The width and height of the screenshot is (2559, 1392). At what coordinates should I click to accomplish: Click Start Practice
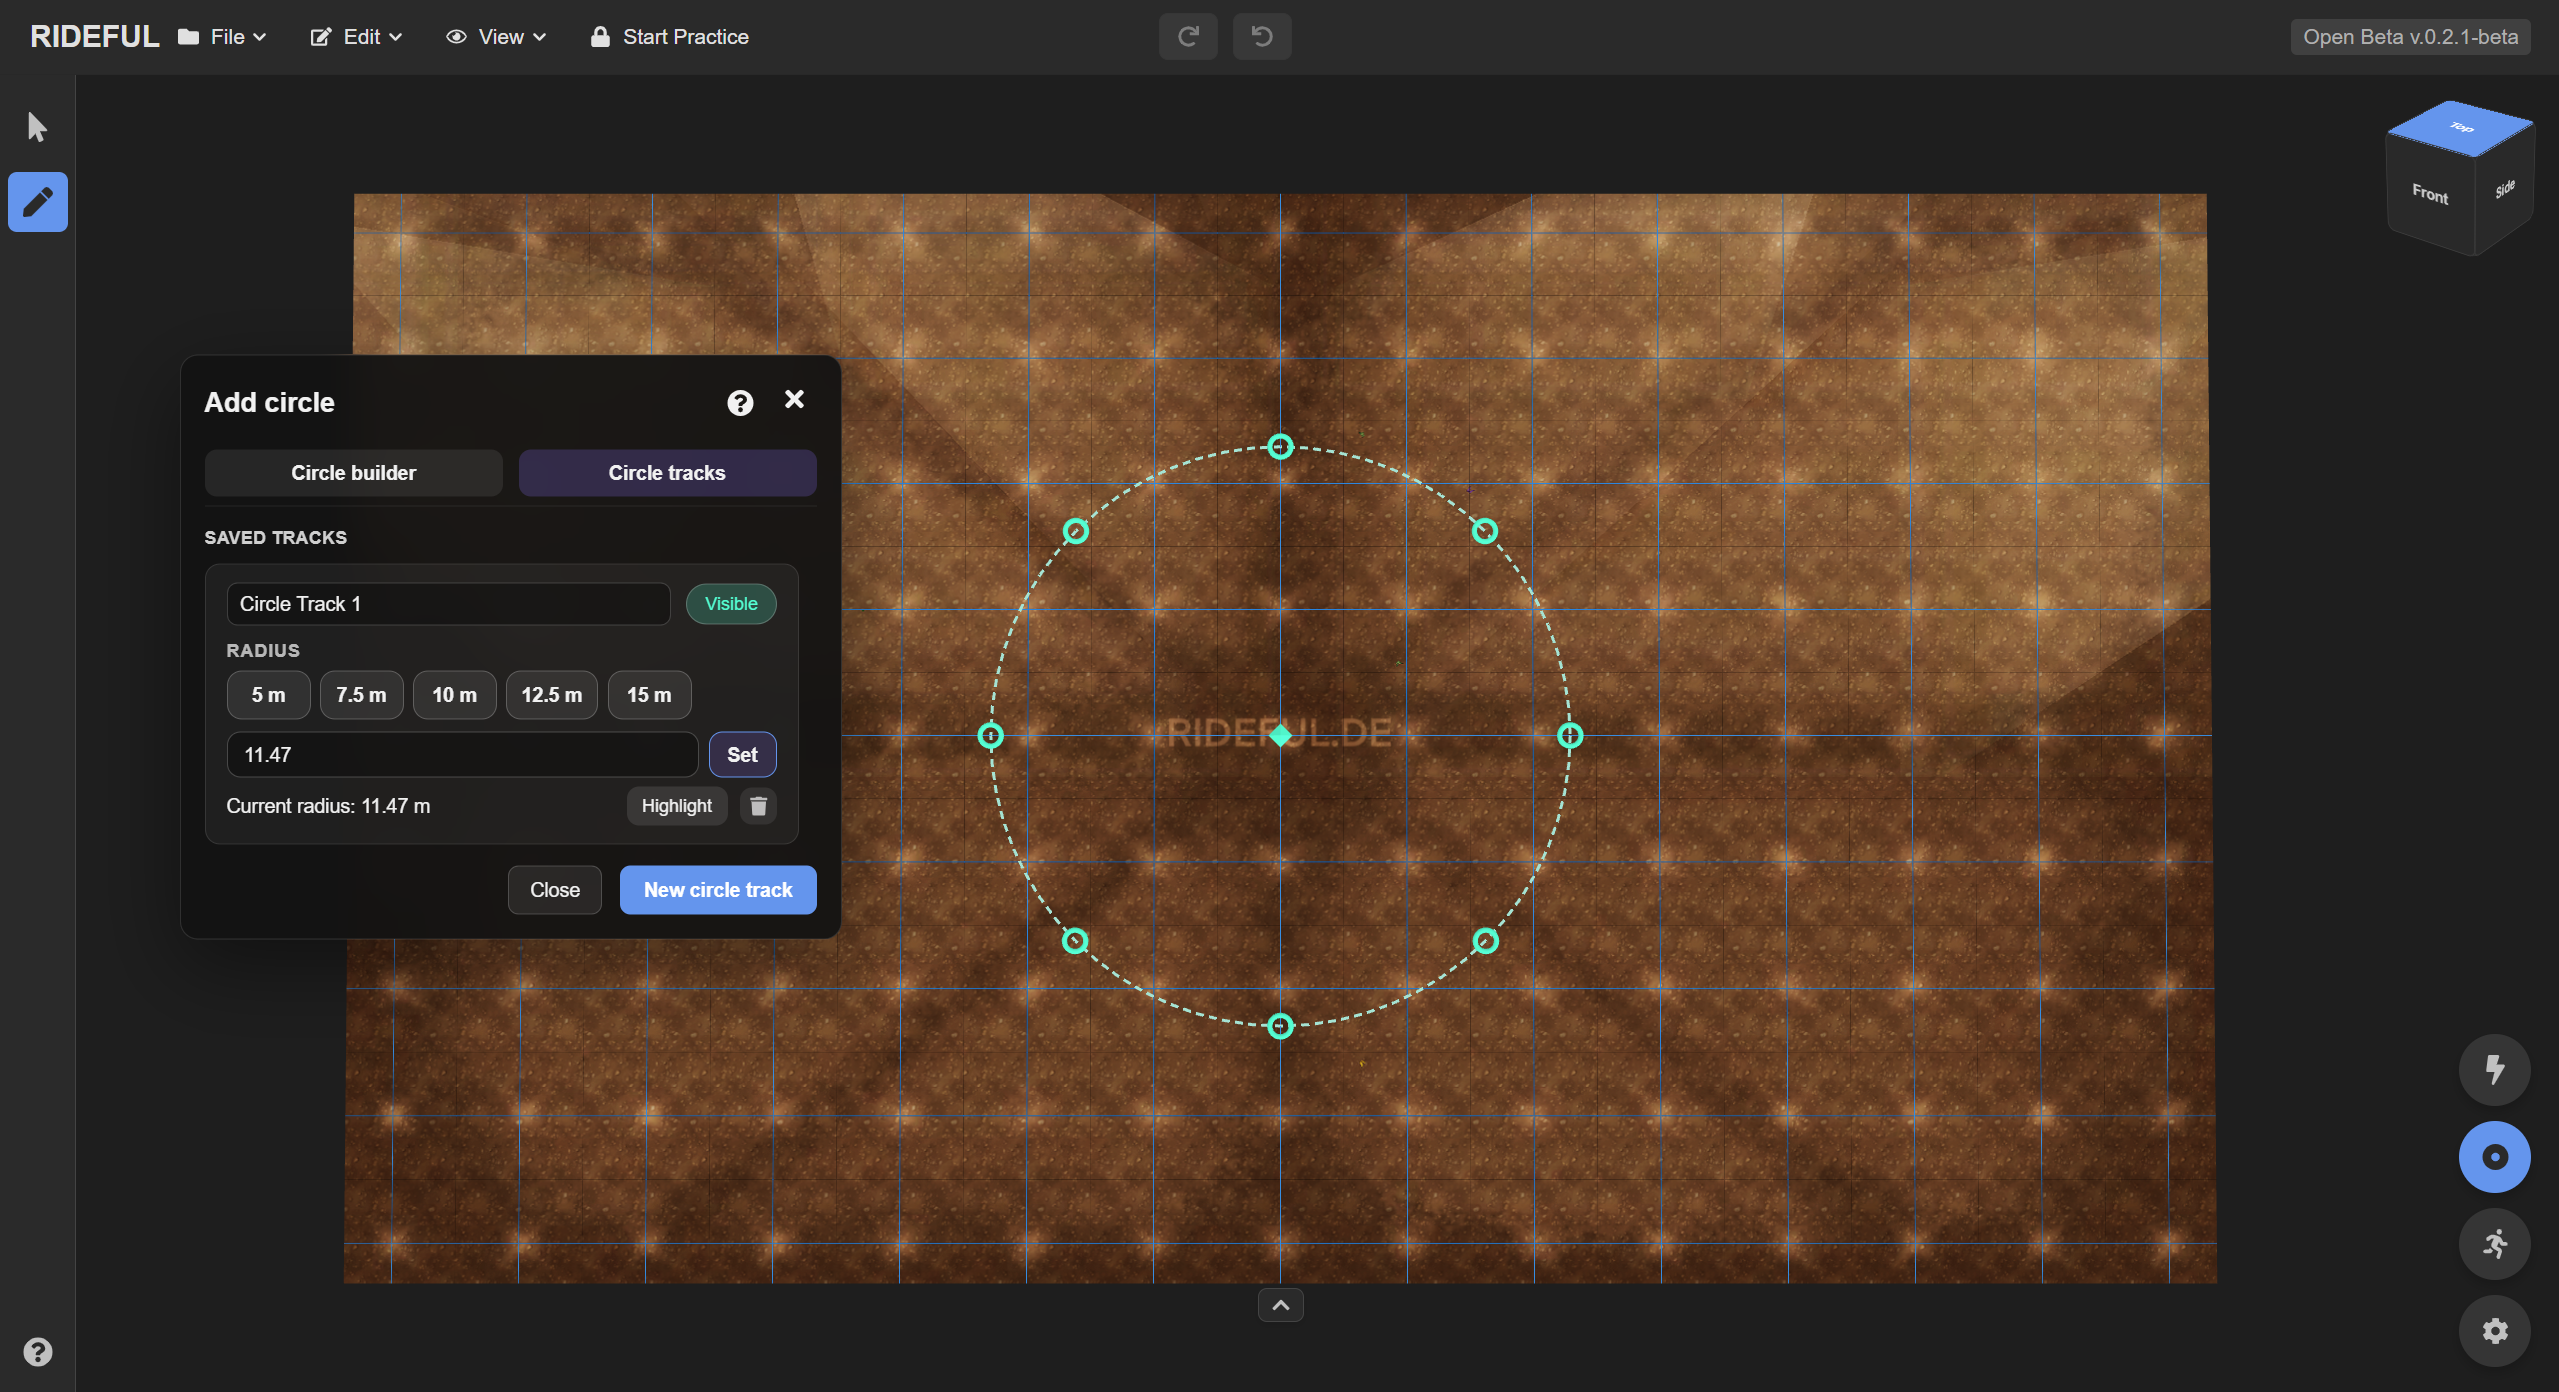669,36
